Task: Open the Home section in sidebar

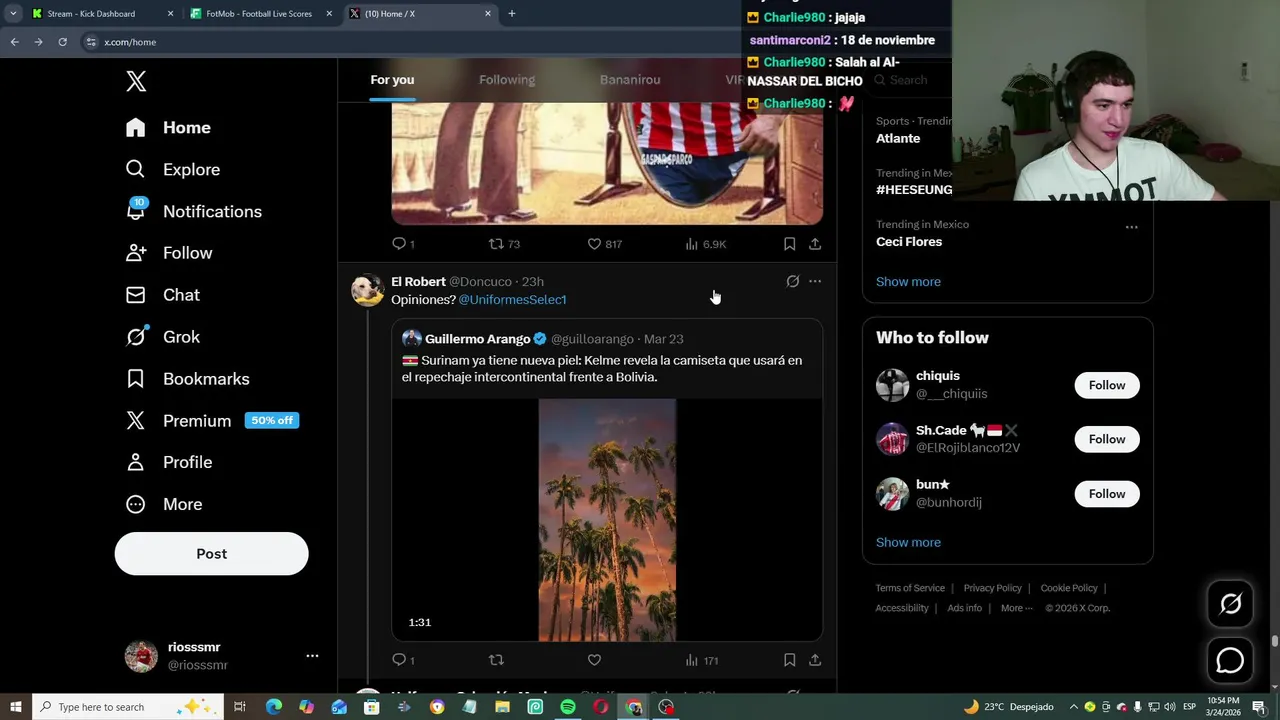Action: pos(168,128)
